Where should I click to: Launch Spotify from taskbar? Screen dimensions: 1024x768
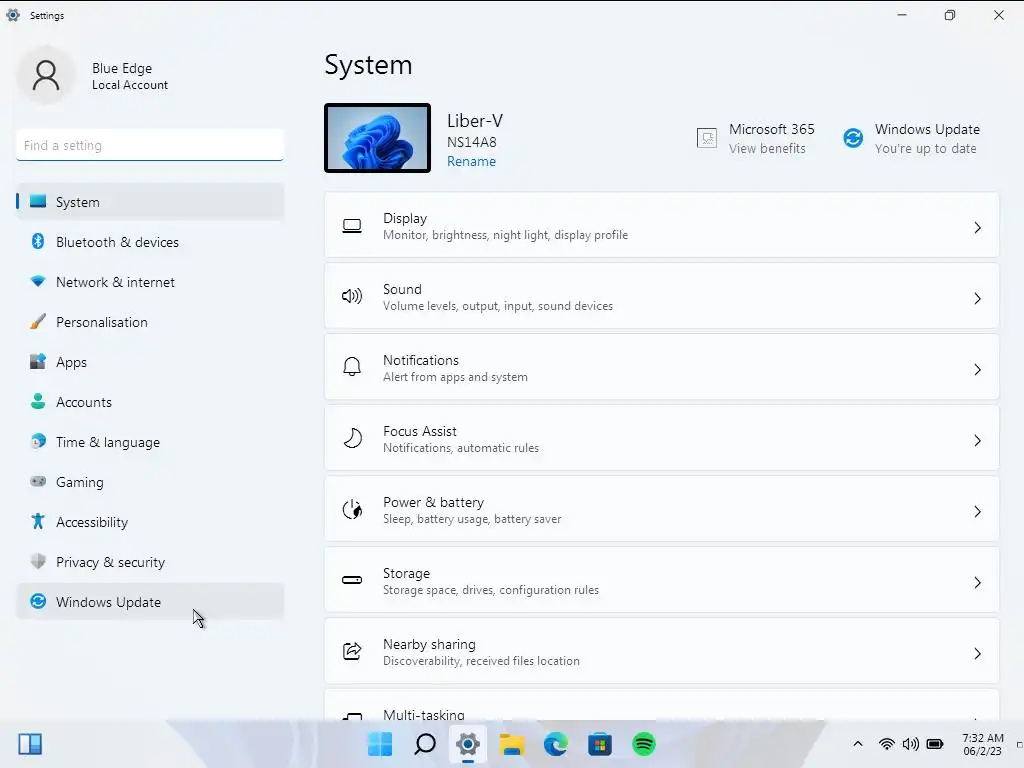644,744
